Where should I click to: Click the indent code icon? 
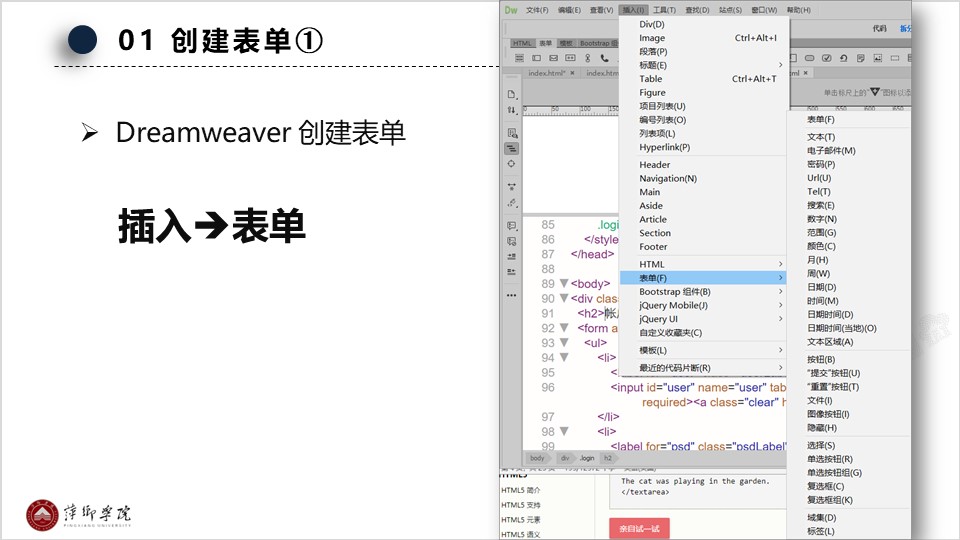(512, 257)
